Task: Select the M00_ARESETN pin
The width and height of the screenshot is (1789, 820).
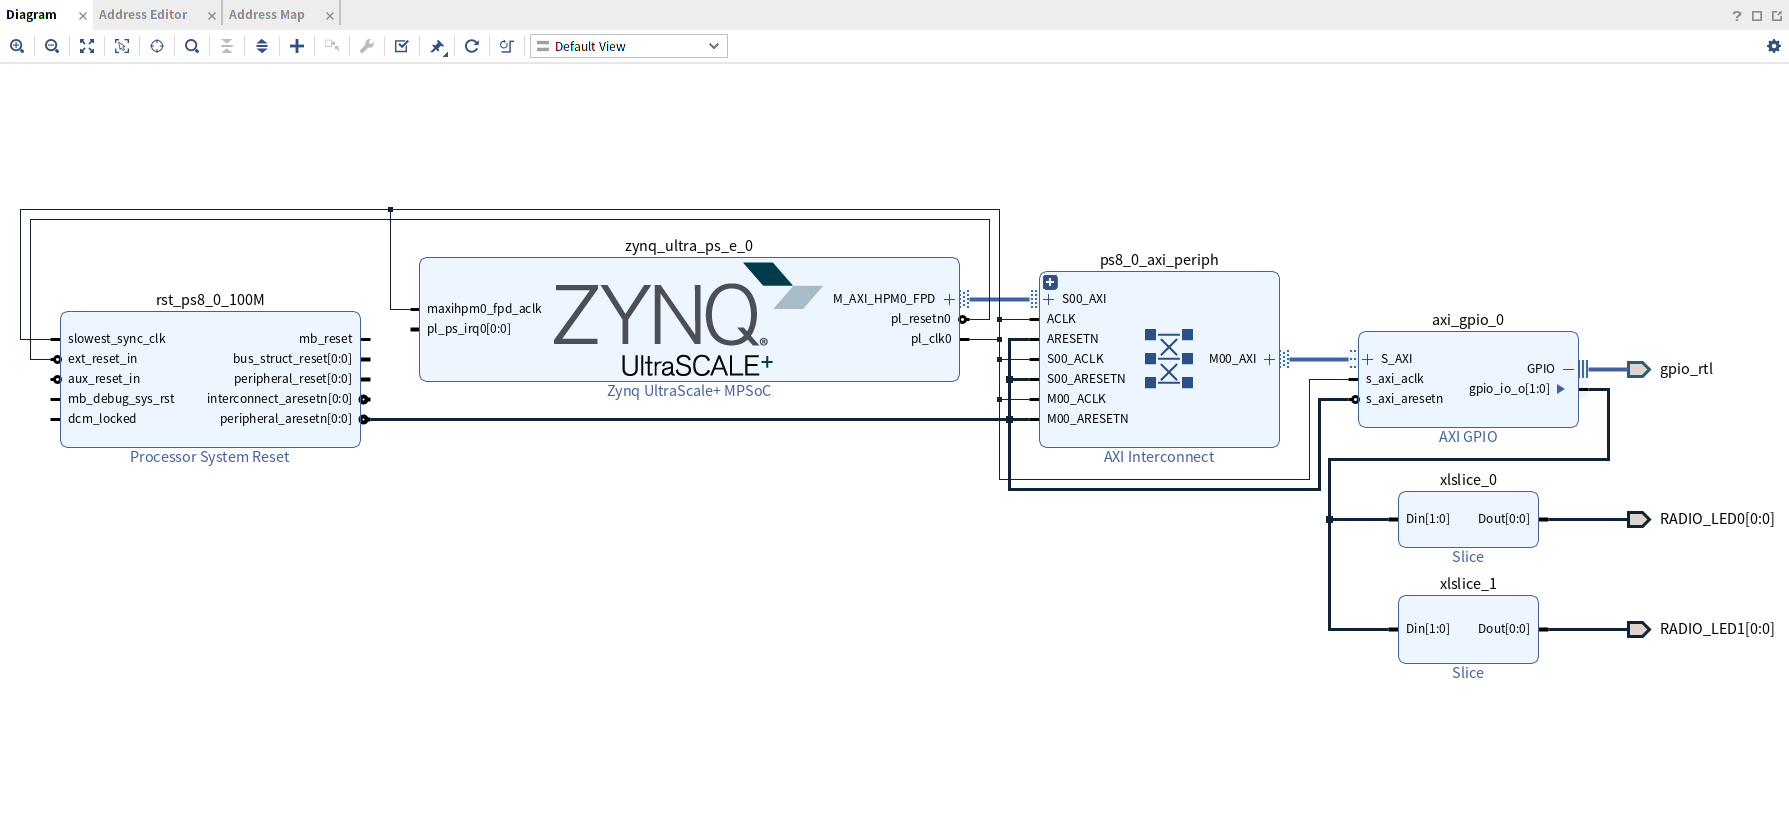Action: [1088, 419]
